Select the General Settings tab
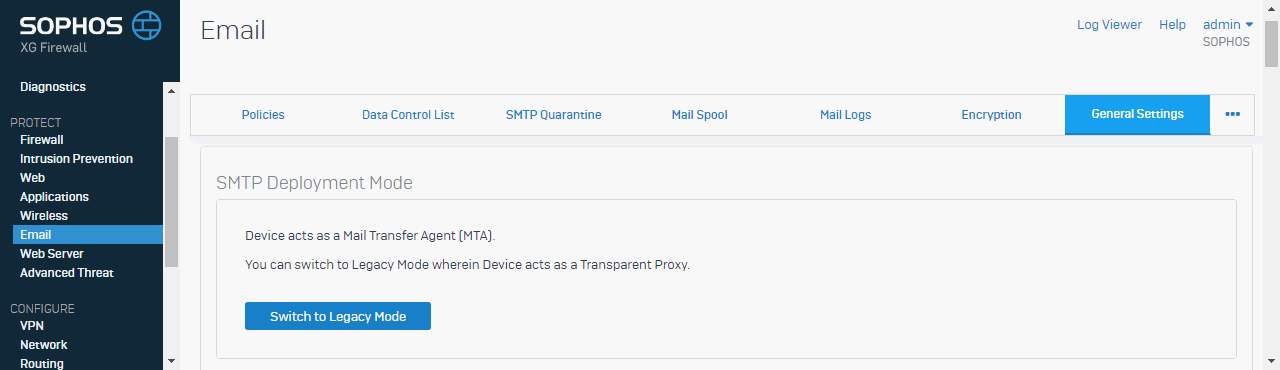 coord(1137,114)
